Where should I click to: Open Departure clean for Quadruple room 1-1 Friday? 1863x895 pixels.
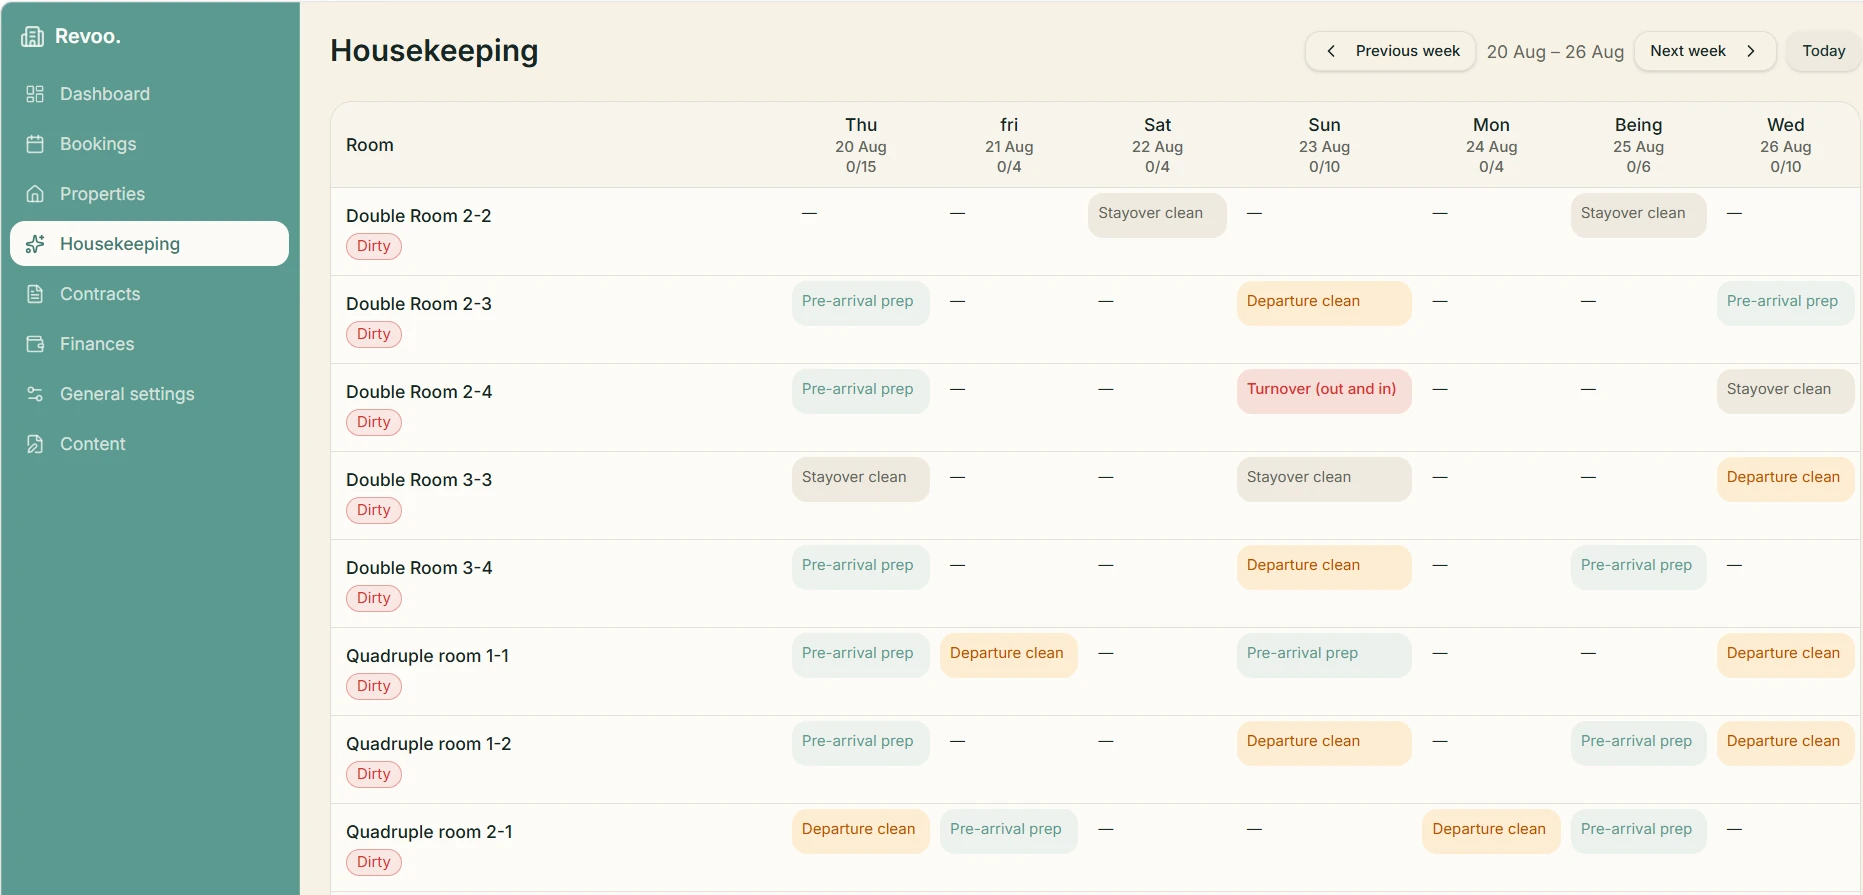[x=1008, y=655]
